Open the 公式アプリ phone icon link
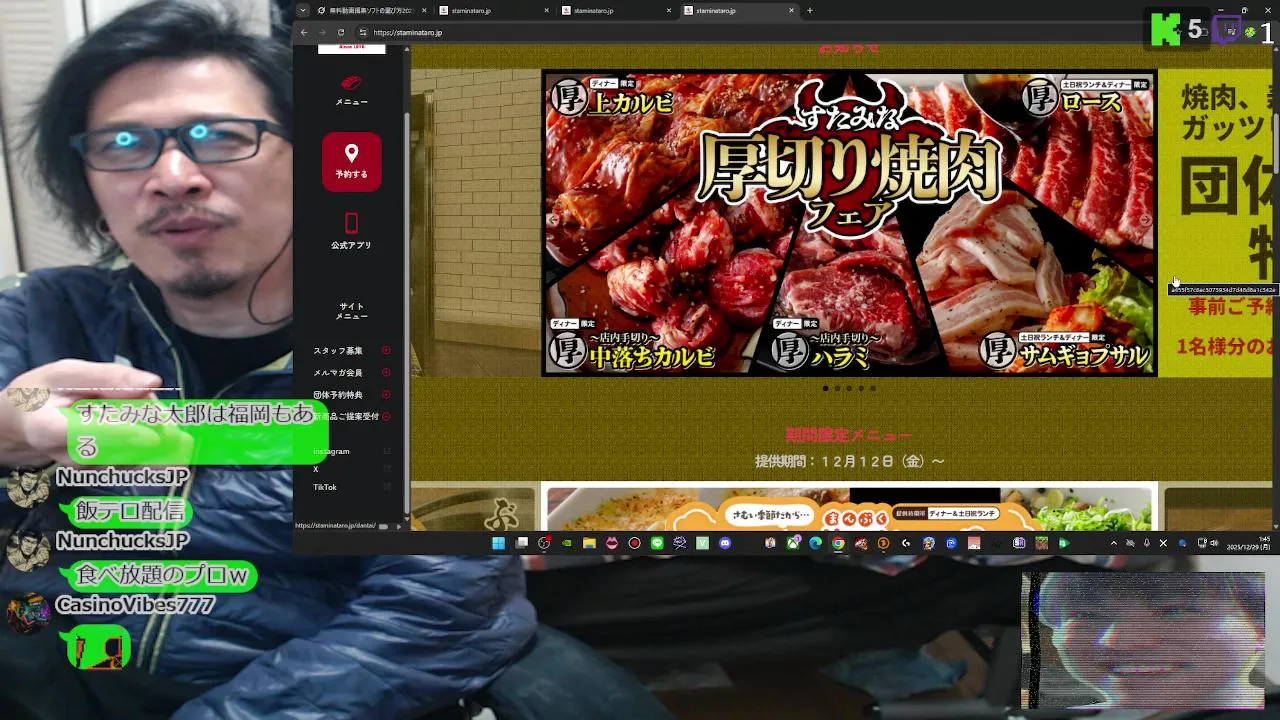The height and width of the screenshot is (720, 1280). [x=351, y=222]
